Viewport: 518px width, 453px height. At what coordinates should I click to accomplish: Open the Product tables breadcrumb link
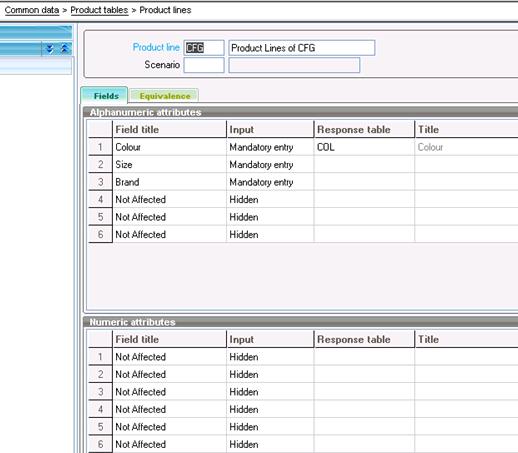[99, 10]
